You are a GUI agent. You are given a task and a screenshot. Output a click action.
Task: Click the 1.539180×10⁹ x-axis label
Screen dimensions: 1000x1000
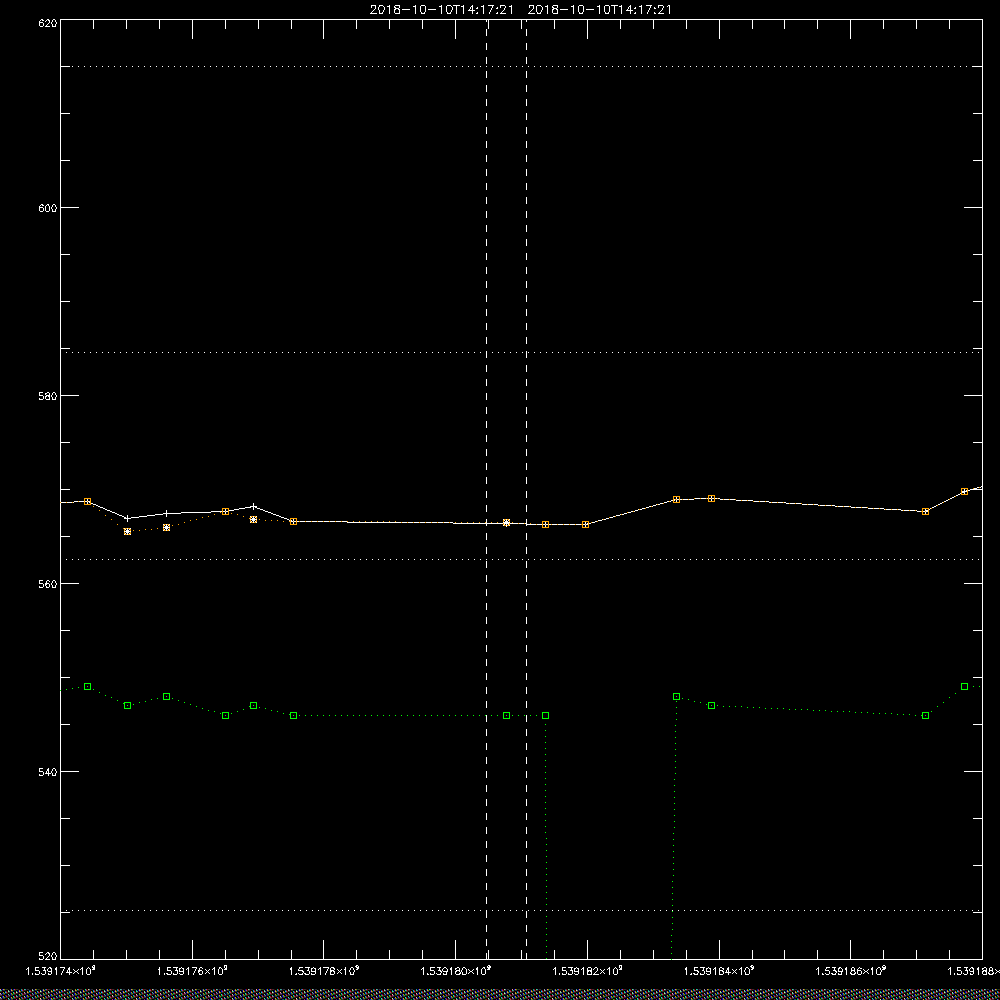[456, 971]
